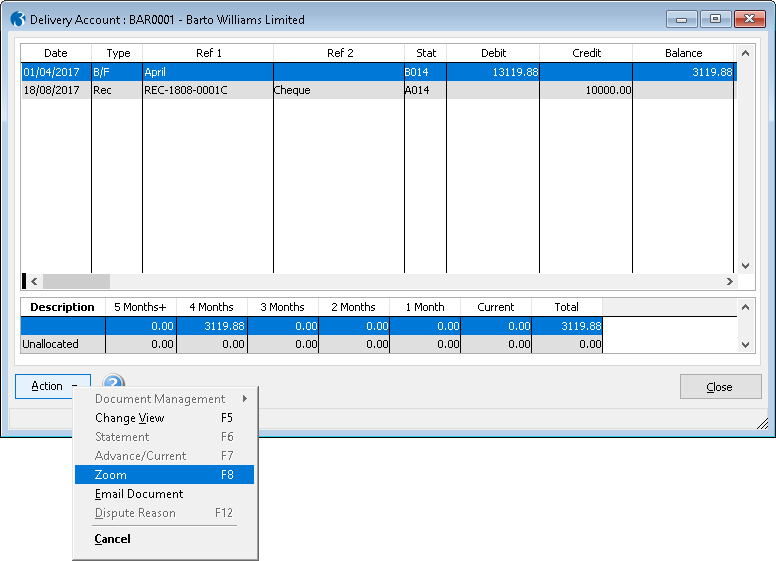776x561 pixels.
Task: Click the REC-1808-0001C reference cell
Action: coord(208,90)
